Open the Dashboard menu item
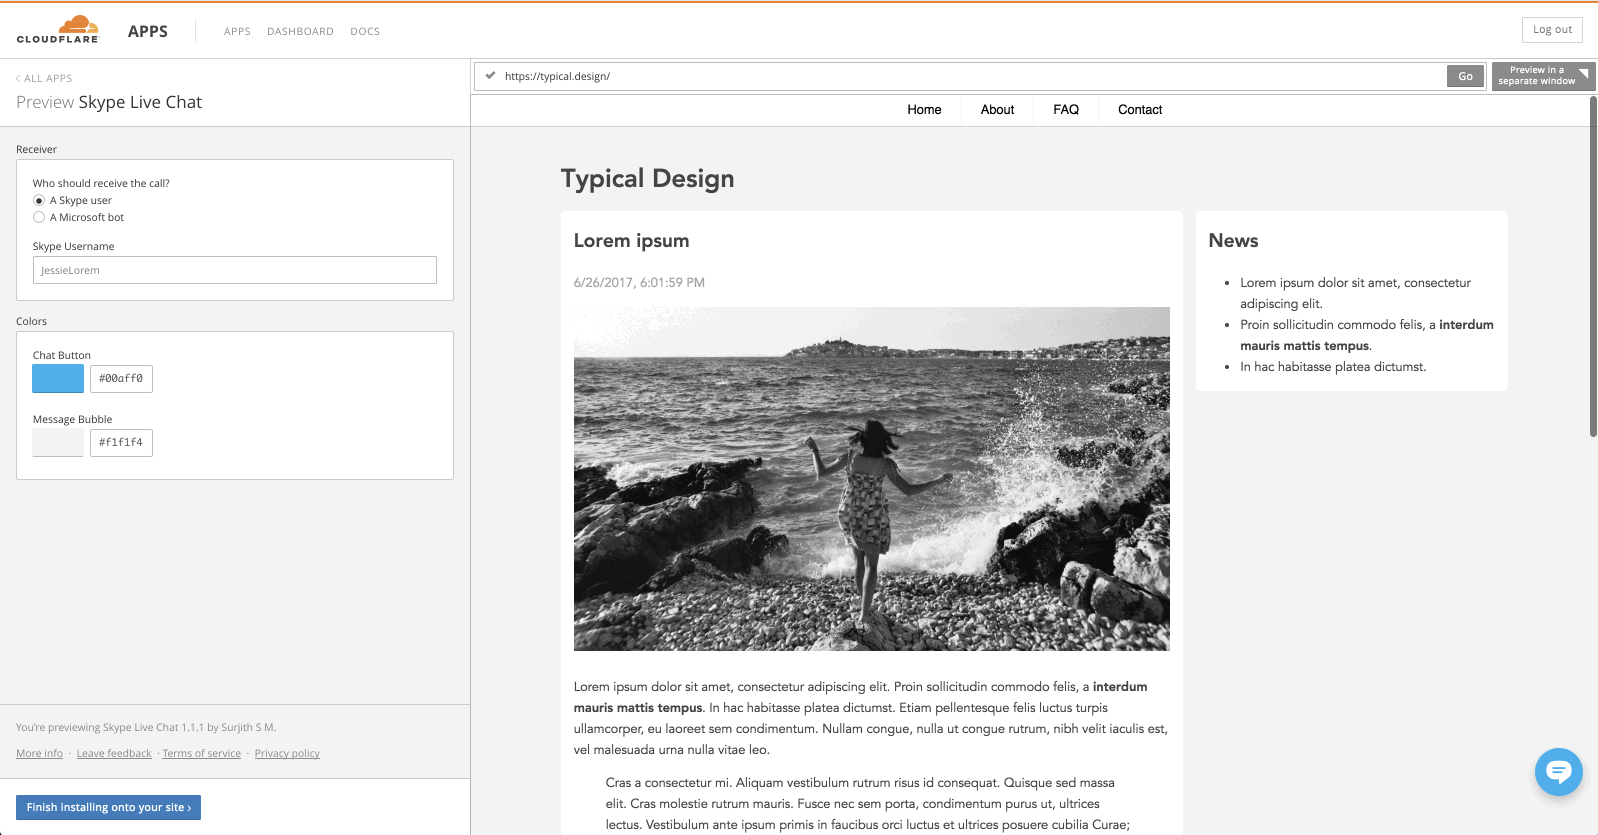The image size is (1598, 835). 300,31
